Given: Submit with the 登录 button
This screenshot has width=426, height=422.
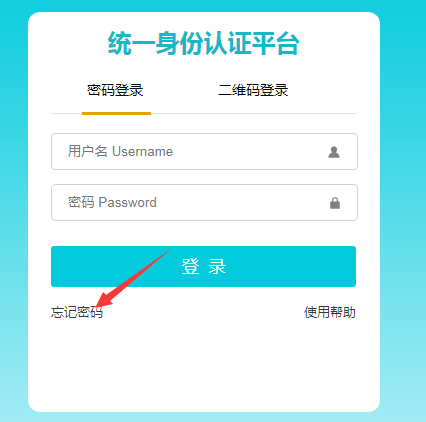Looking at the screenshot, I should pos(203,266).
